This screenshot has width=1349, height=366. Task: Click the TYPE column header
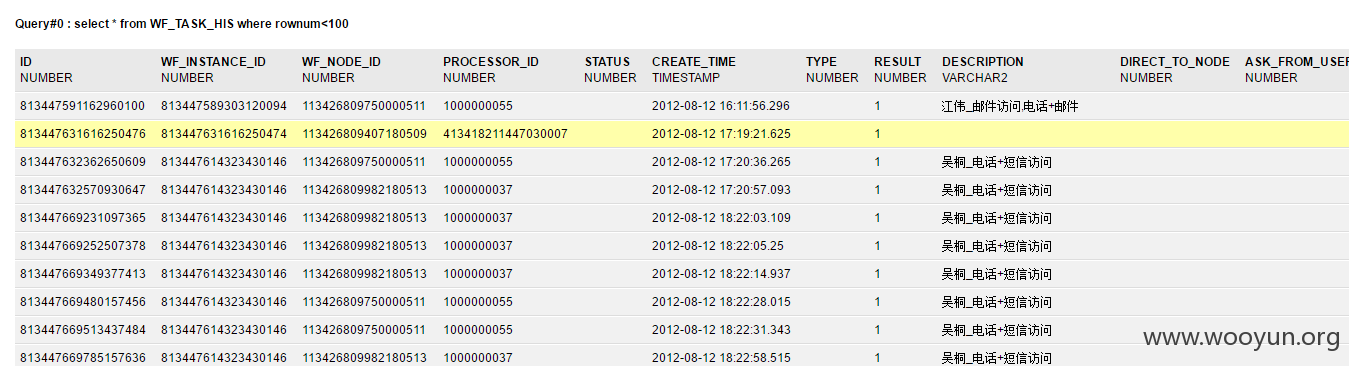[x=821, y=62]
